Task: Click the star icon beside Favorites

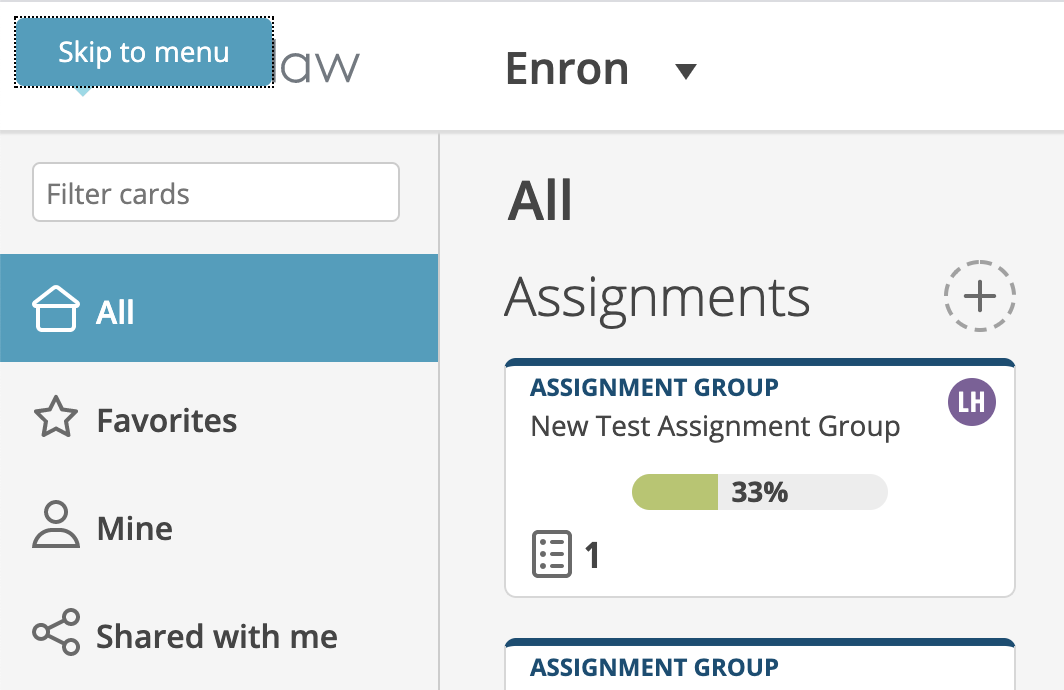Action: click(56, 417)
